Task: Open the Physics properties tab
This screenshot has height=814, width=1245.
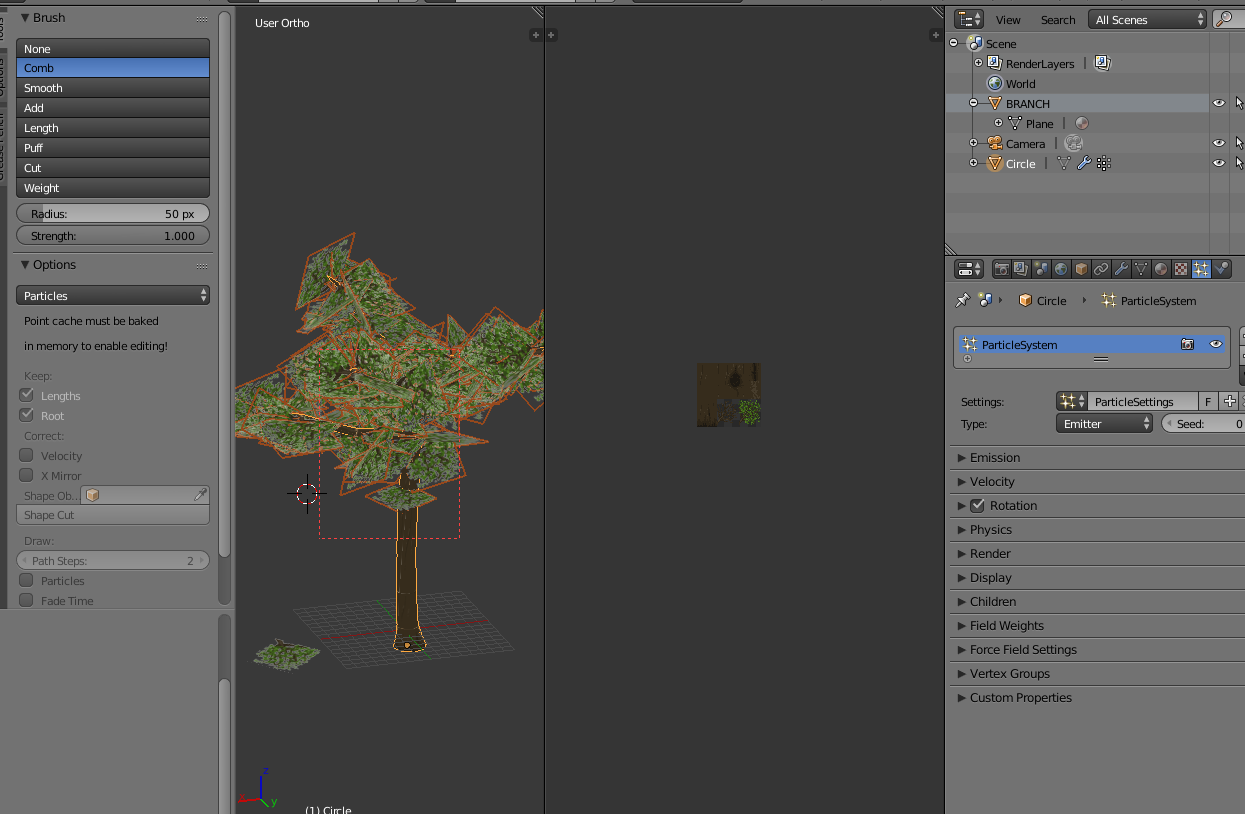Action: point(1221,269)
